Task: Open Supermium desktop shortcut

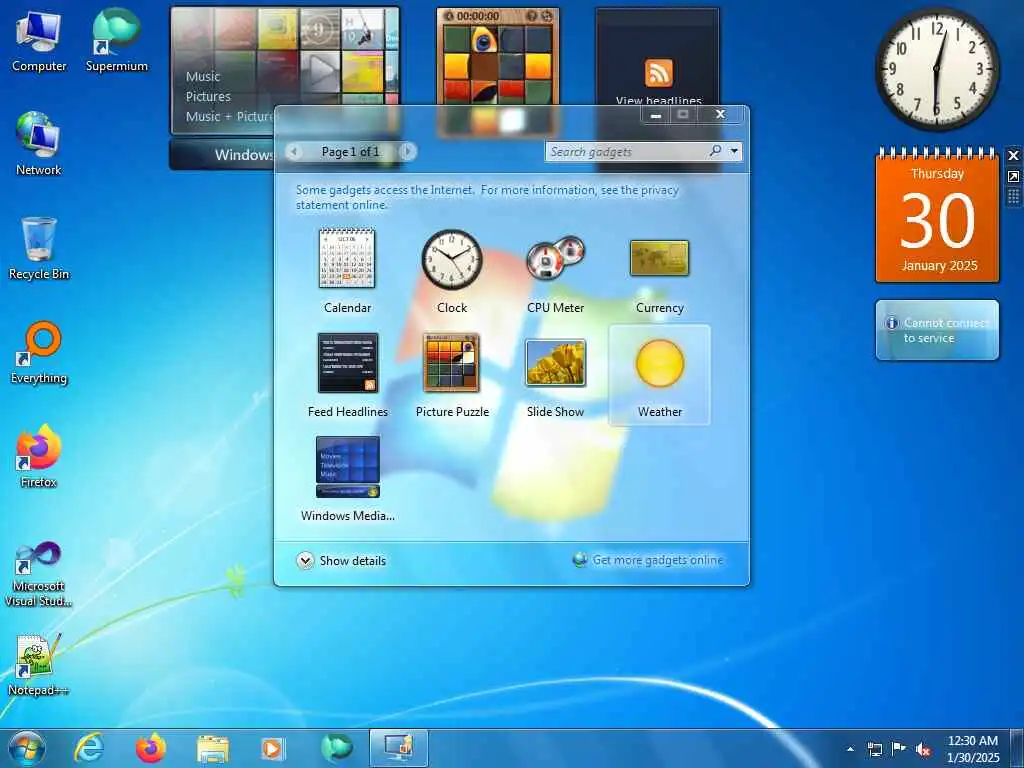Action: [x=116, y=41]
